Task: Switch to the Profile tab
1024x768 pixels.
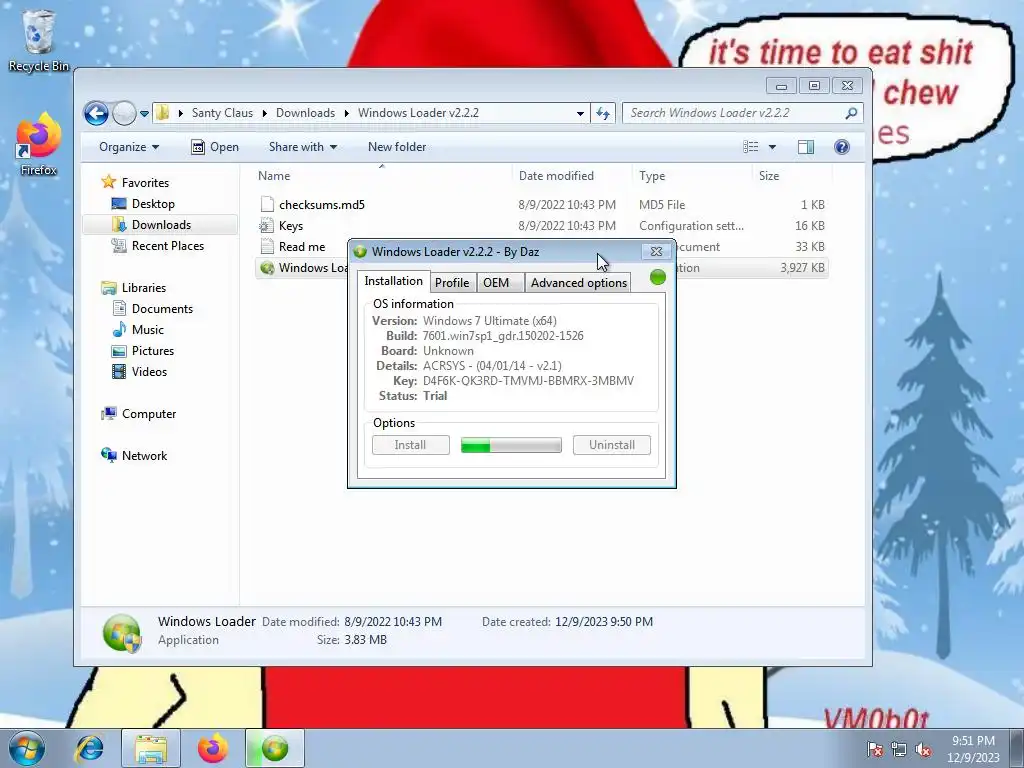Action: (452, 282)
